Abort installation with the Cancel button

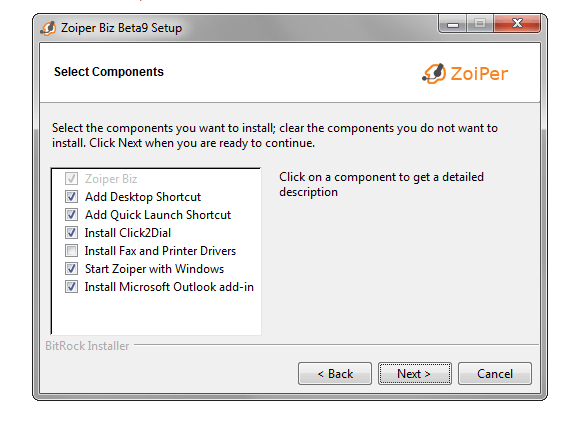pos(495,373)
